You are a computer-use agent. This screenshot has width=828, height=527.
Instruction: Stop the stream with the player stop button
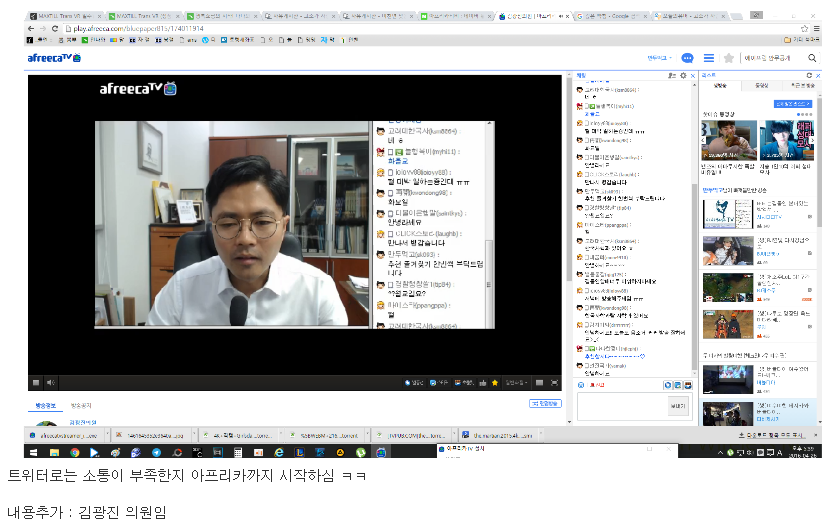point(36,382)
